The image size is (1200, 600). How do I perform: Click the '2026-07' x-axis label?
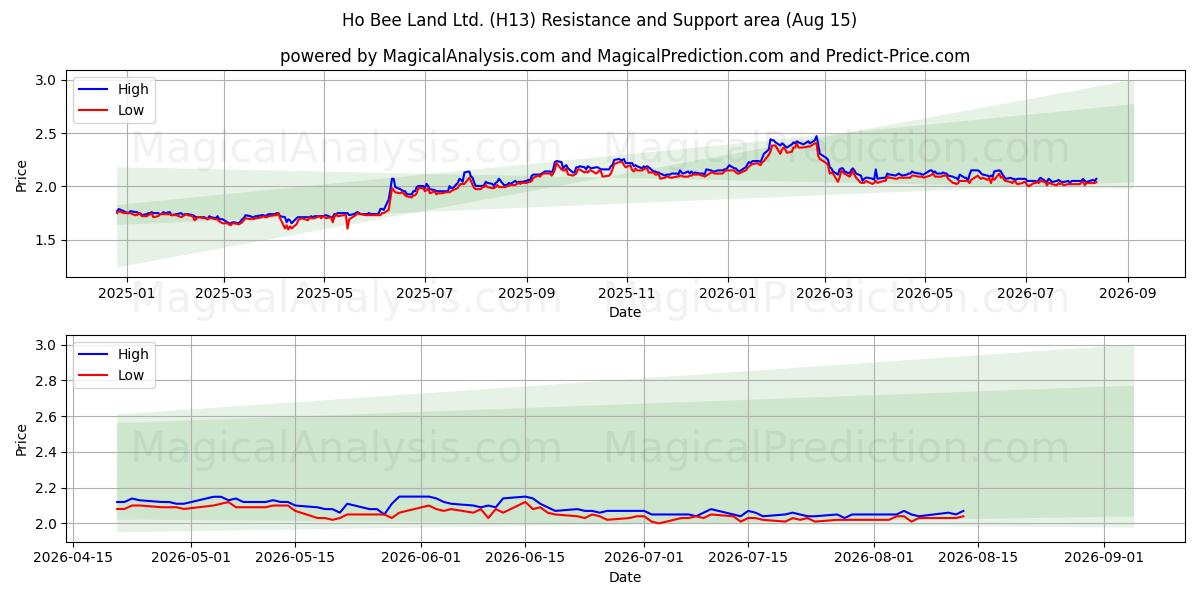click(x=1026, y=293)
